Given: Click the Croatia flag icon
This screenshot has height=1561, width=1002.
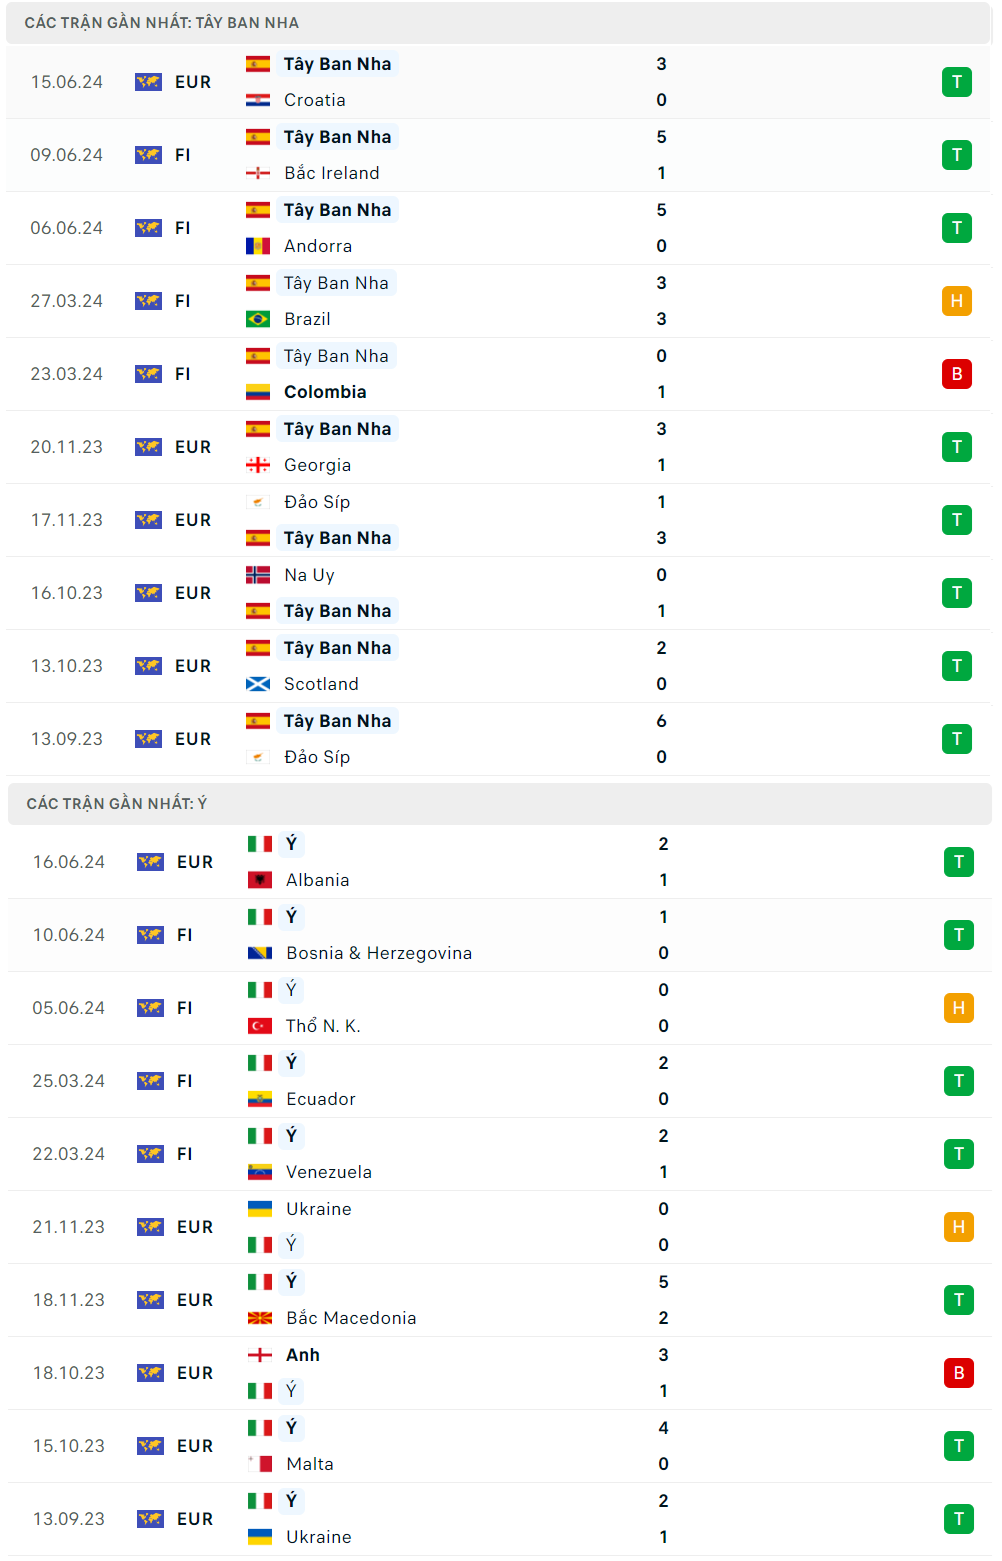Looking at the screenshot, I should click(258, 100).
